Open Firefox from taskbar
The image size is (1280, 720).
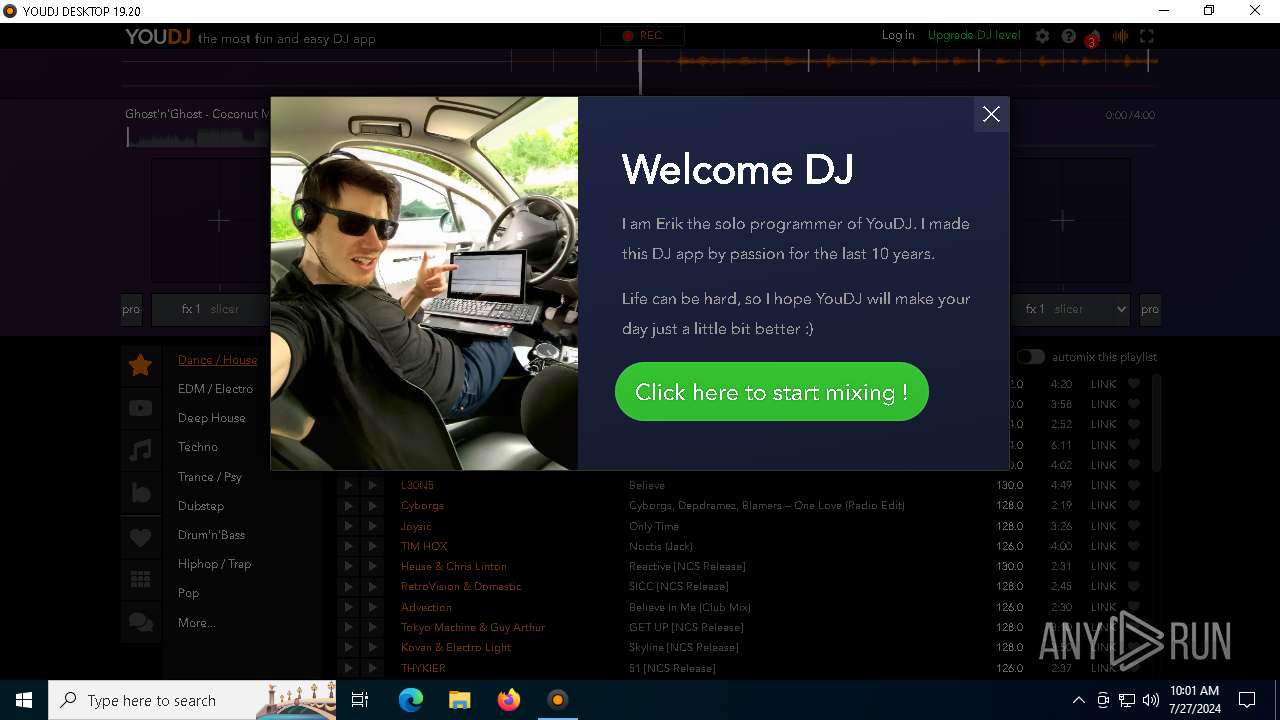click(x=509, y=700)
